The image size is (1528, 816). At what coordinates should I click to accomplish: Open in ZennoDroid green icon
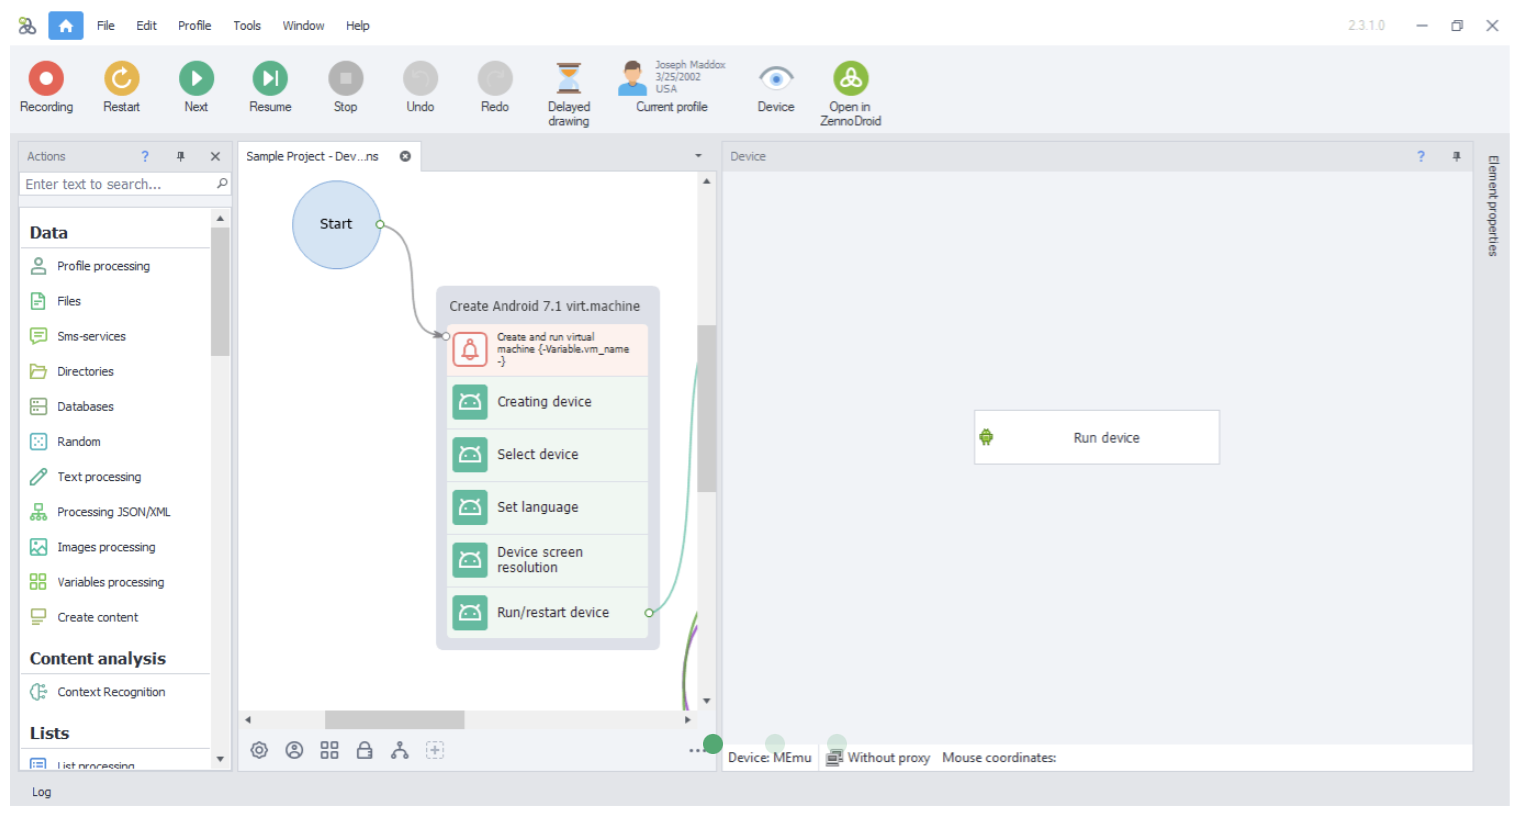click(x=850, y=78)
